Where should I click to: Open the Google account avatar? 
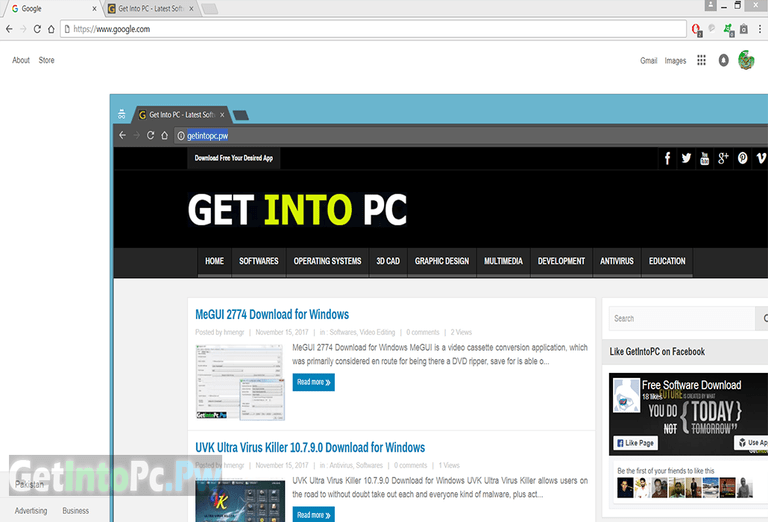pyautogui.click(x=746, y=60)
